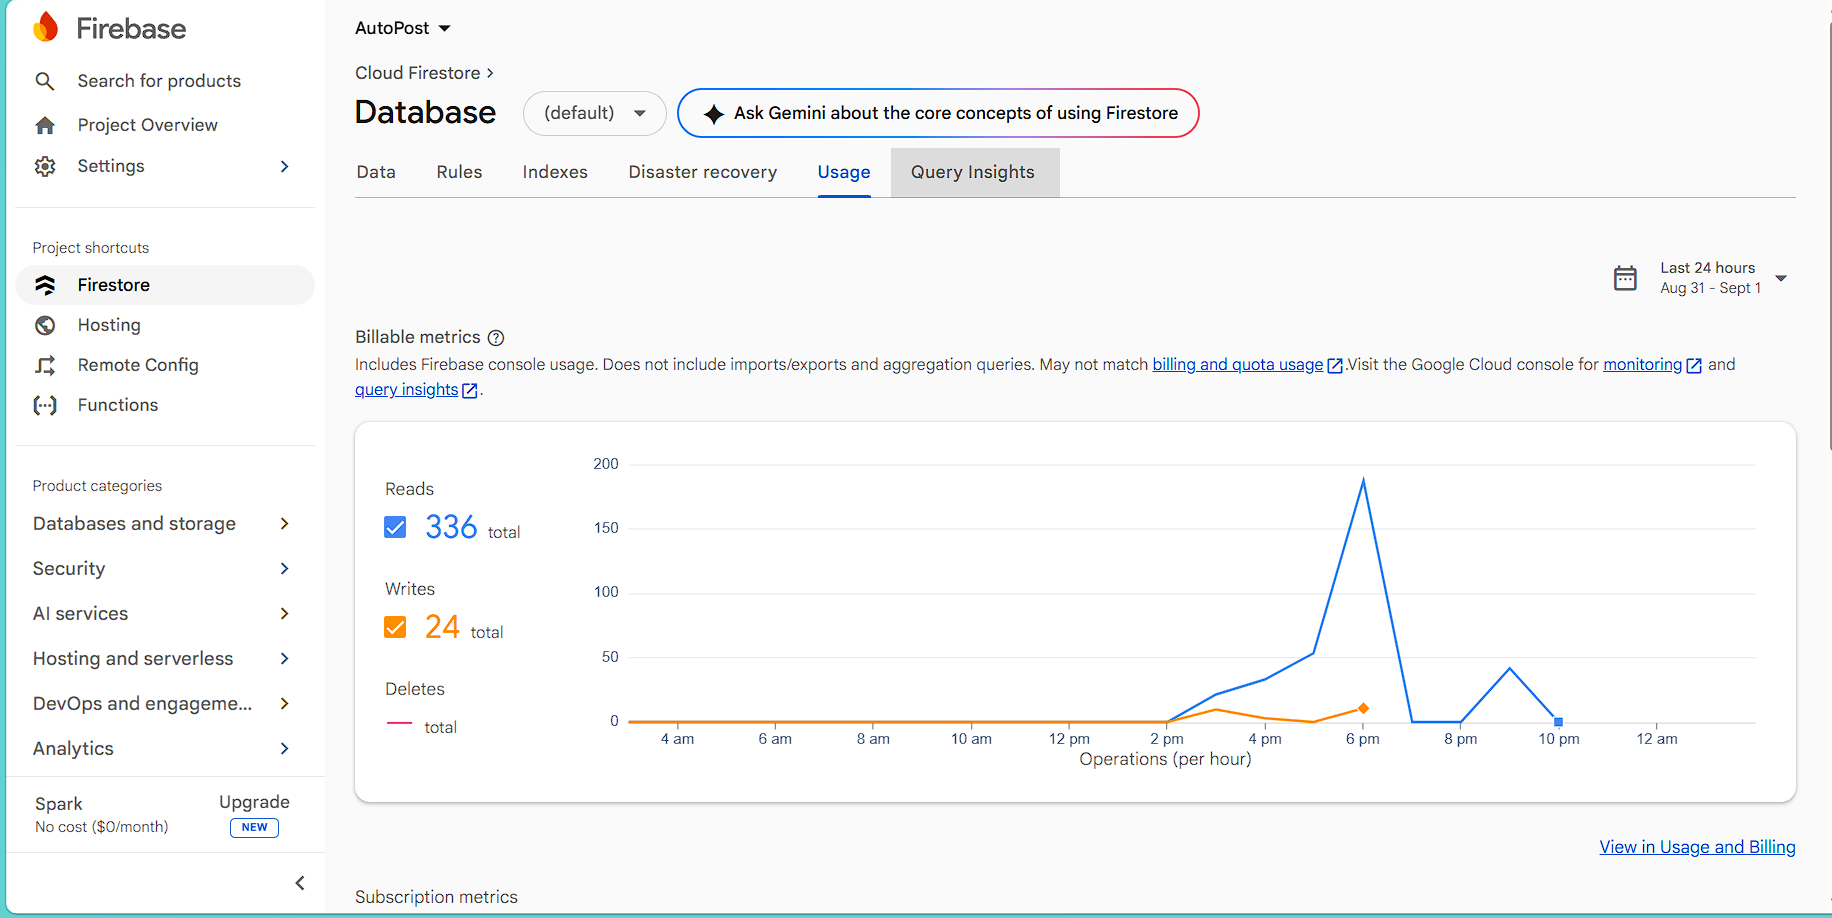The height and width of the screenshot is (918, 1832).
Task: Click the search magnifier icon
Action: [45, 81]
